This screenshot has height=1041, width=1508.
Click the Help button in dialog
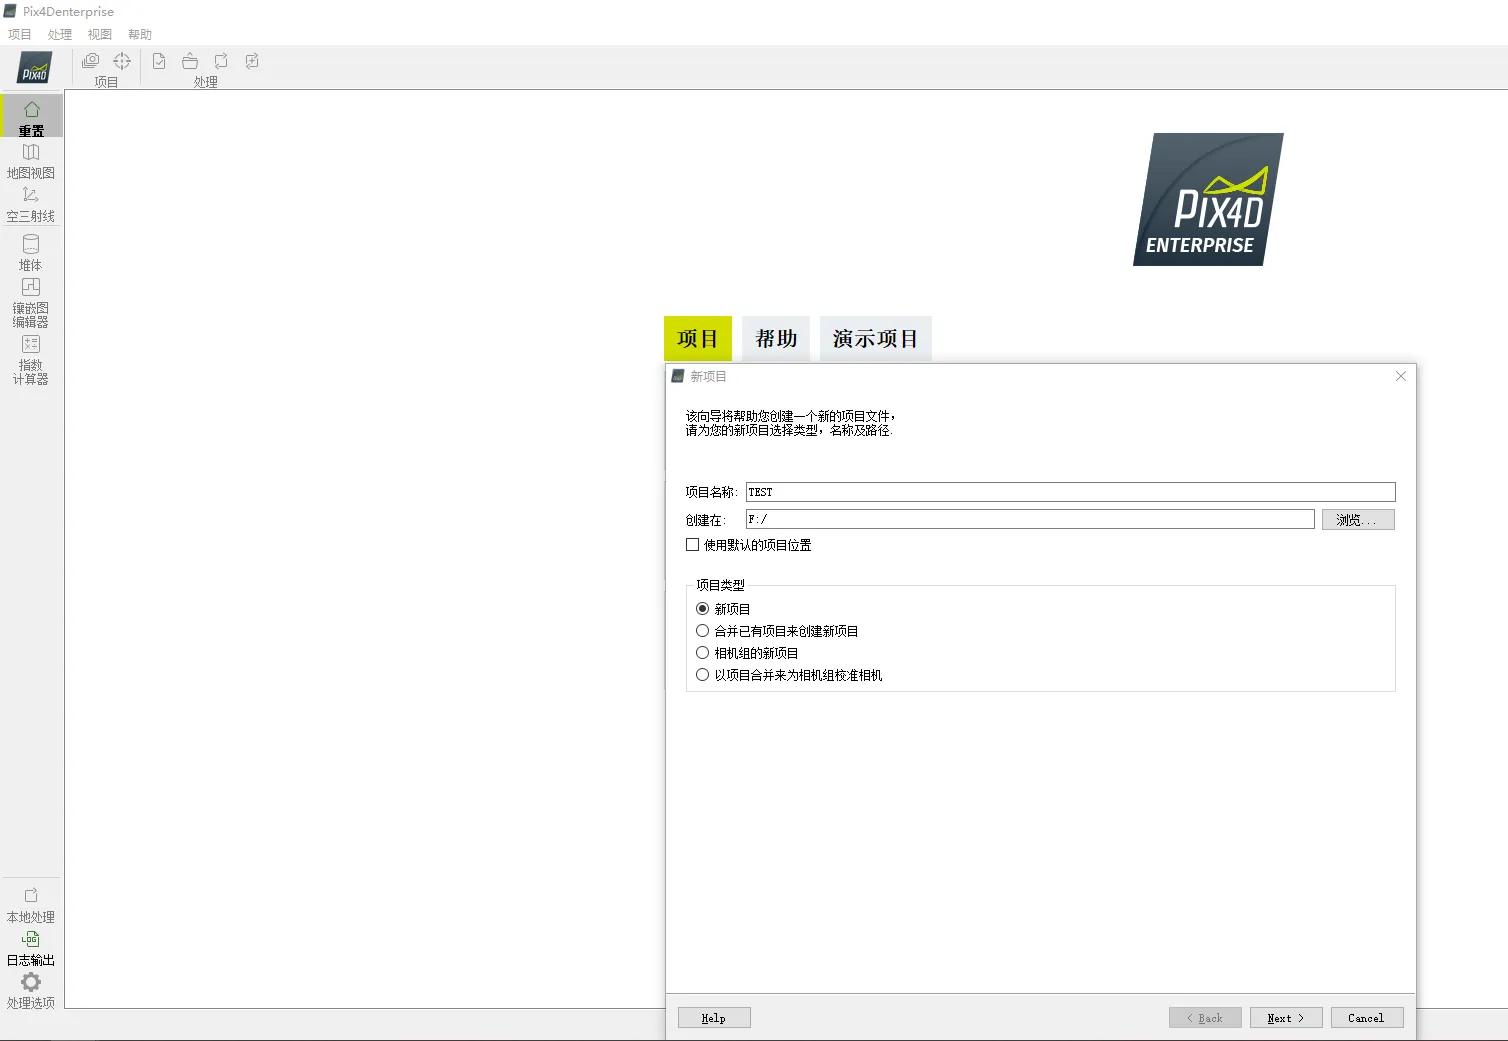tap(714, 1018)
